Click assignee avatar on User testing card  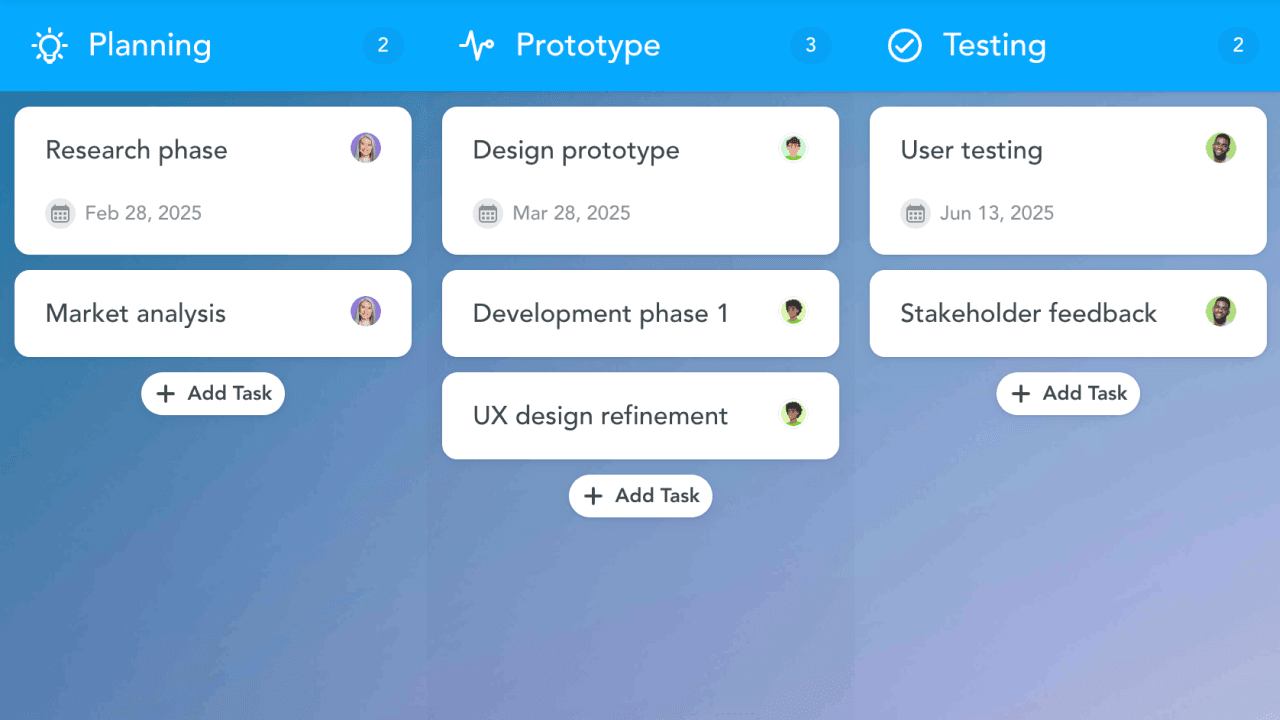point(1221,148)
